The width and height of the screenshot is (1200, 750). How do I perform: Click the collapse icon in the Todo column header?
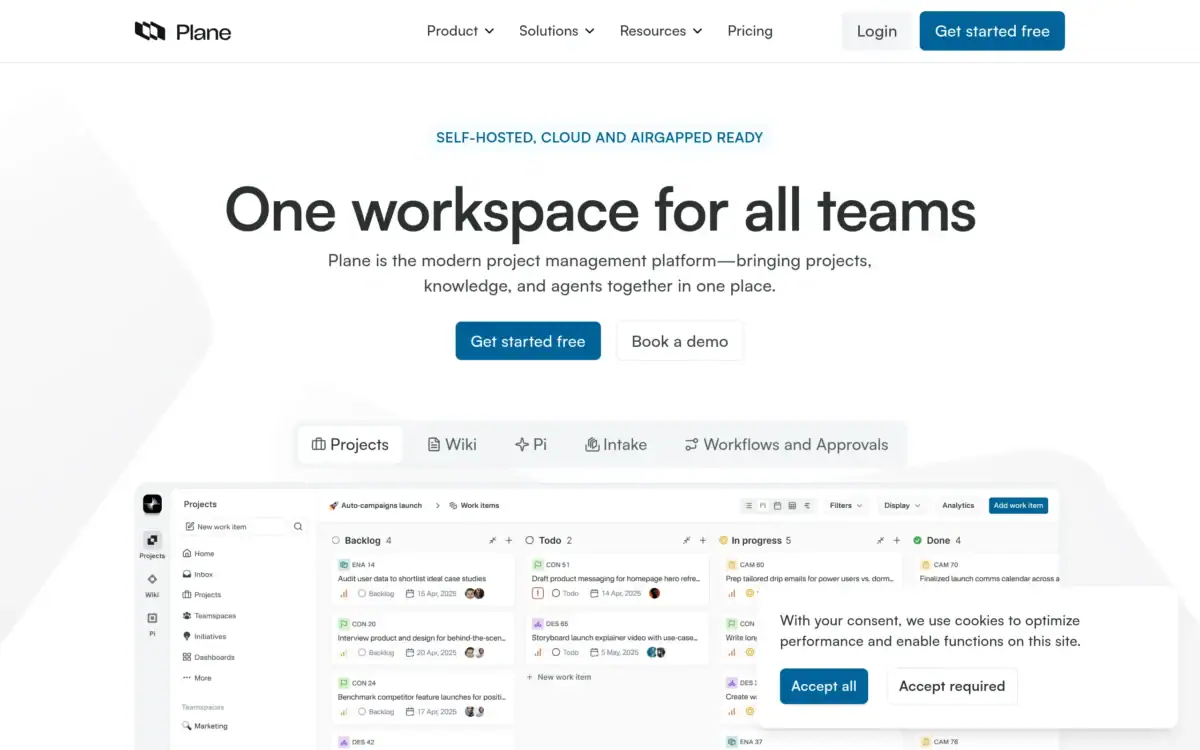coord(686,541)
